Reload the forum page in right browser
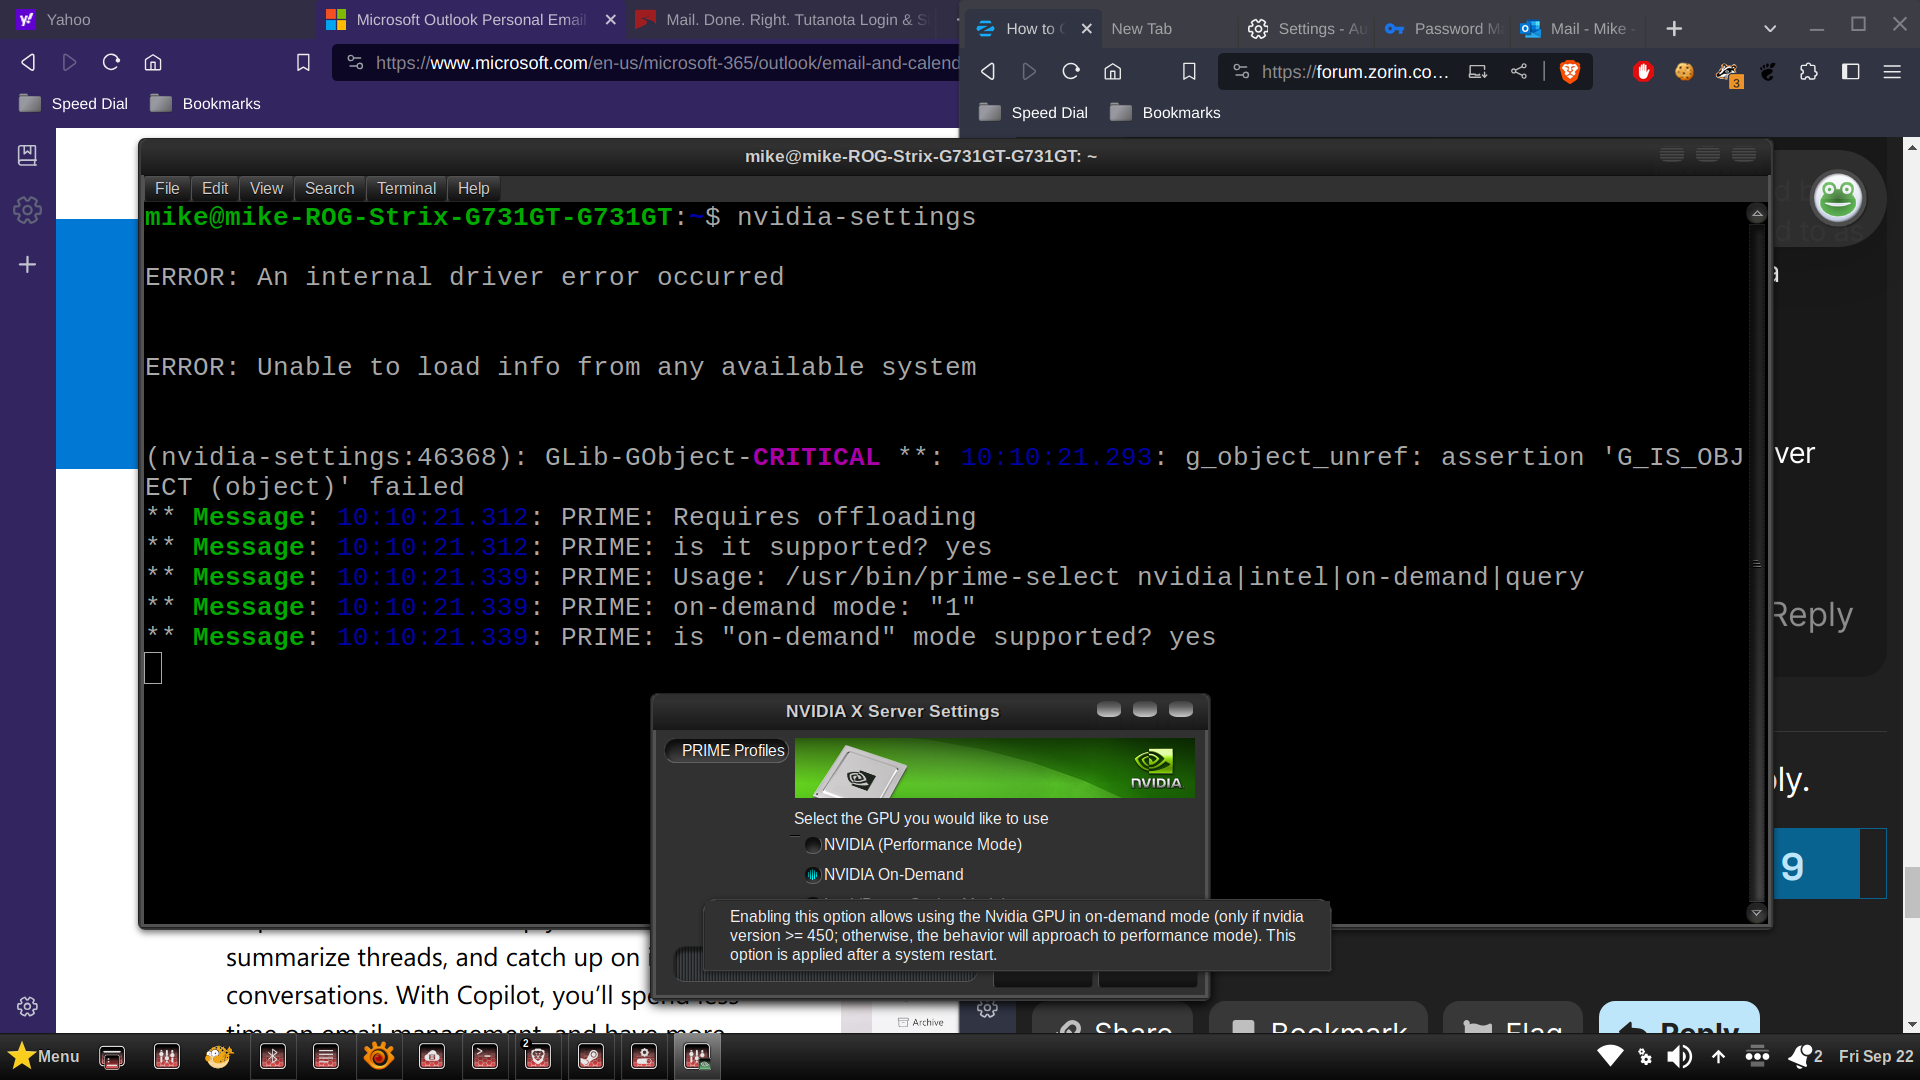The height and width of the screenshot is (1080, 1920). tap(1071, 71)
